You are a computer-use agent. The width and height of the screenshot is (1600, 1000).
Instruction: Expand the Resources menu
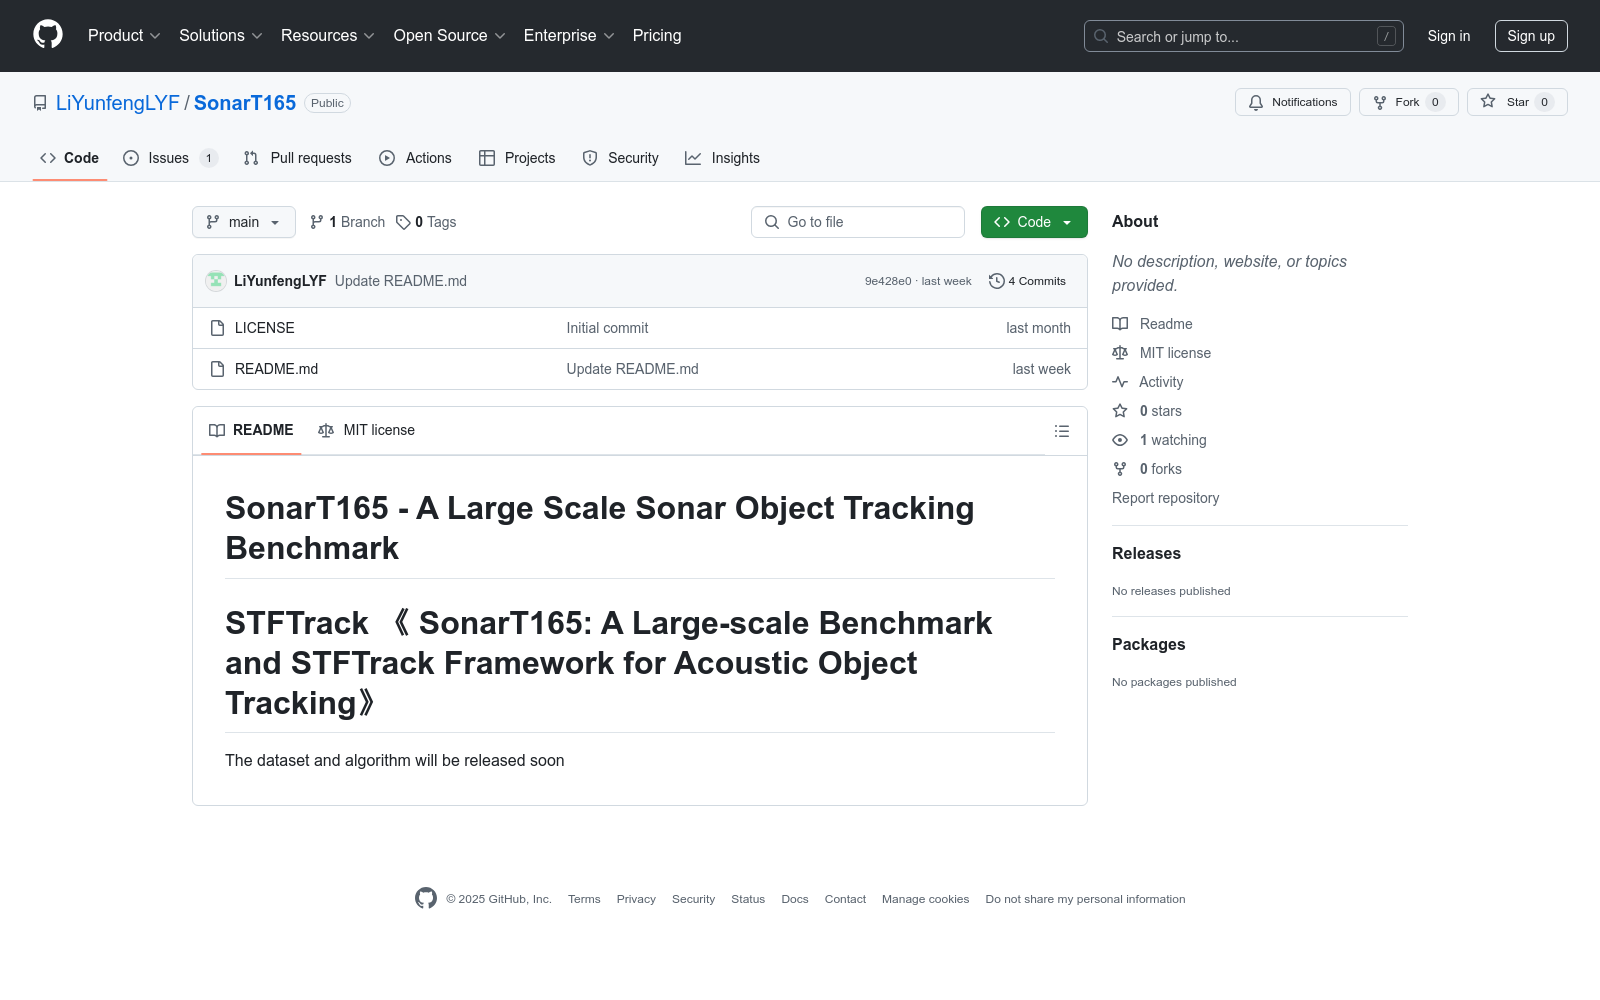coord(328,35)
